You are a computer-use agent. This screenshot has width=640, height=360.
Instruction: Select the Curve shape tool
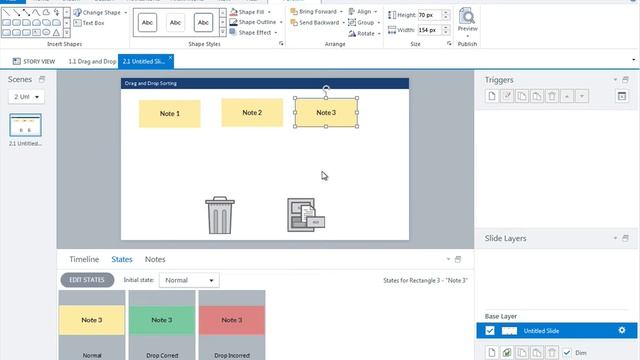click(x=36, y=13)
